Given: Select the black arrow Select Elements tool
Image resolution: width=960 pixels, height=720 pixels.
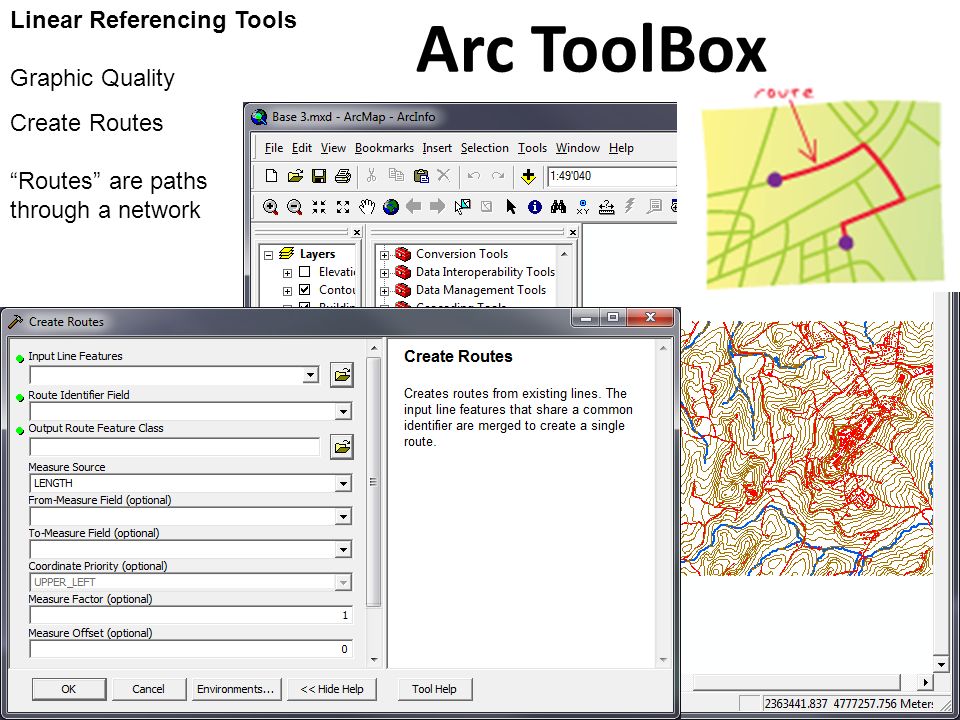Looking at the screenshot, I should point(511,207).
